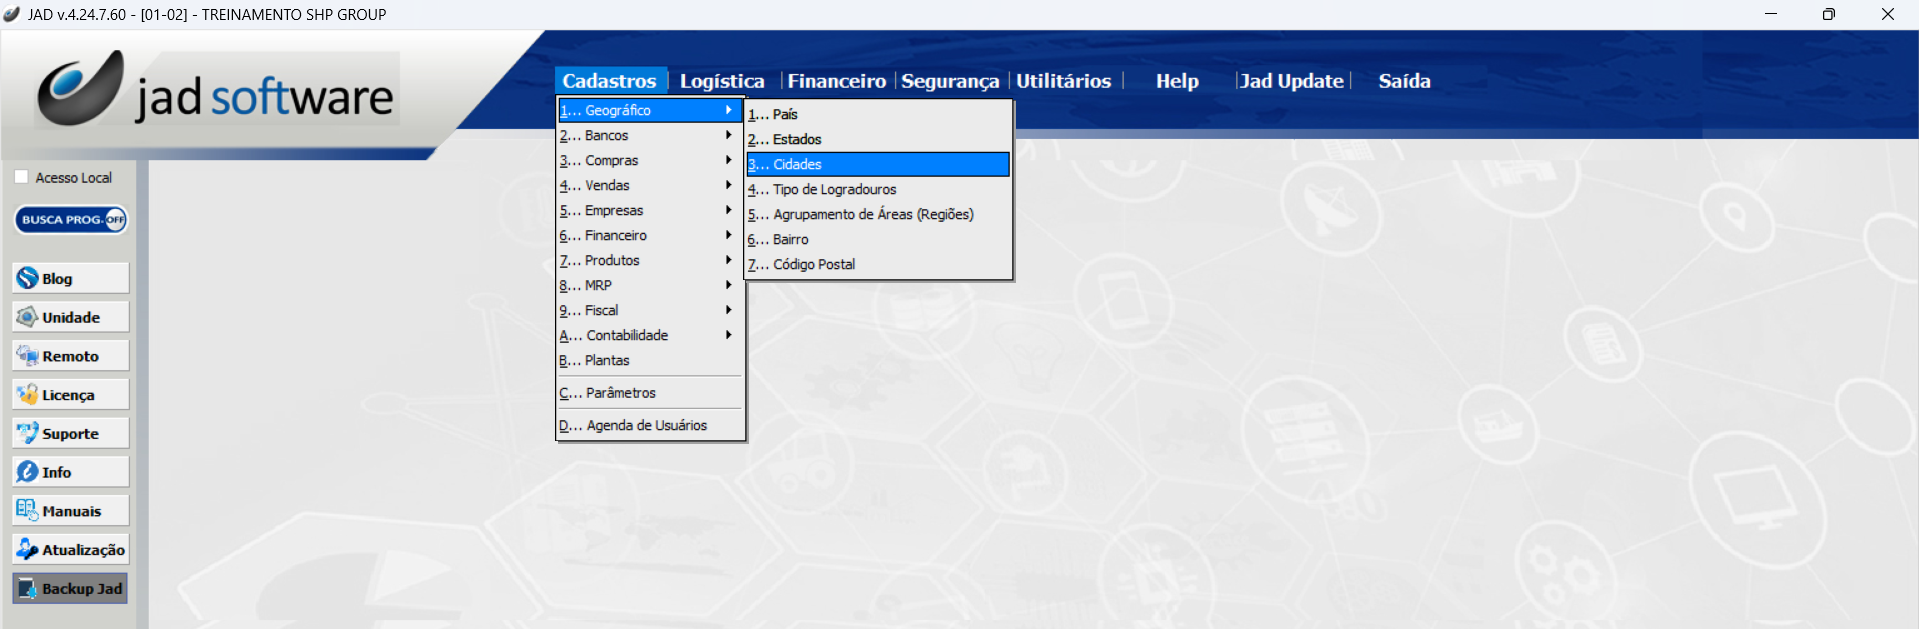The width and height of the screenshot is (1919, 629).
Task: Click the Jad Update menu item
Action: click(1291, 81)
